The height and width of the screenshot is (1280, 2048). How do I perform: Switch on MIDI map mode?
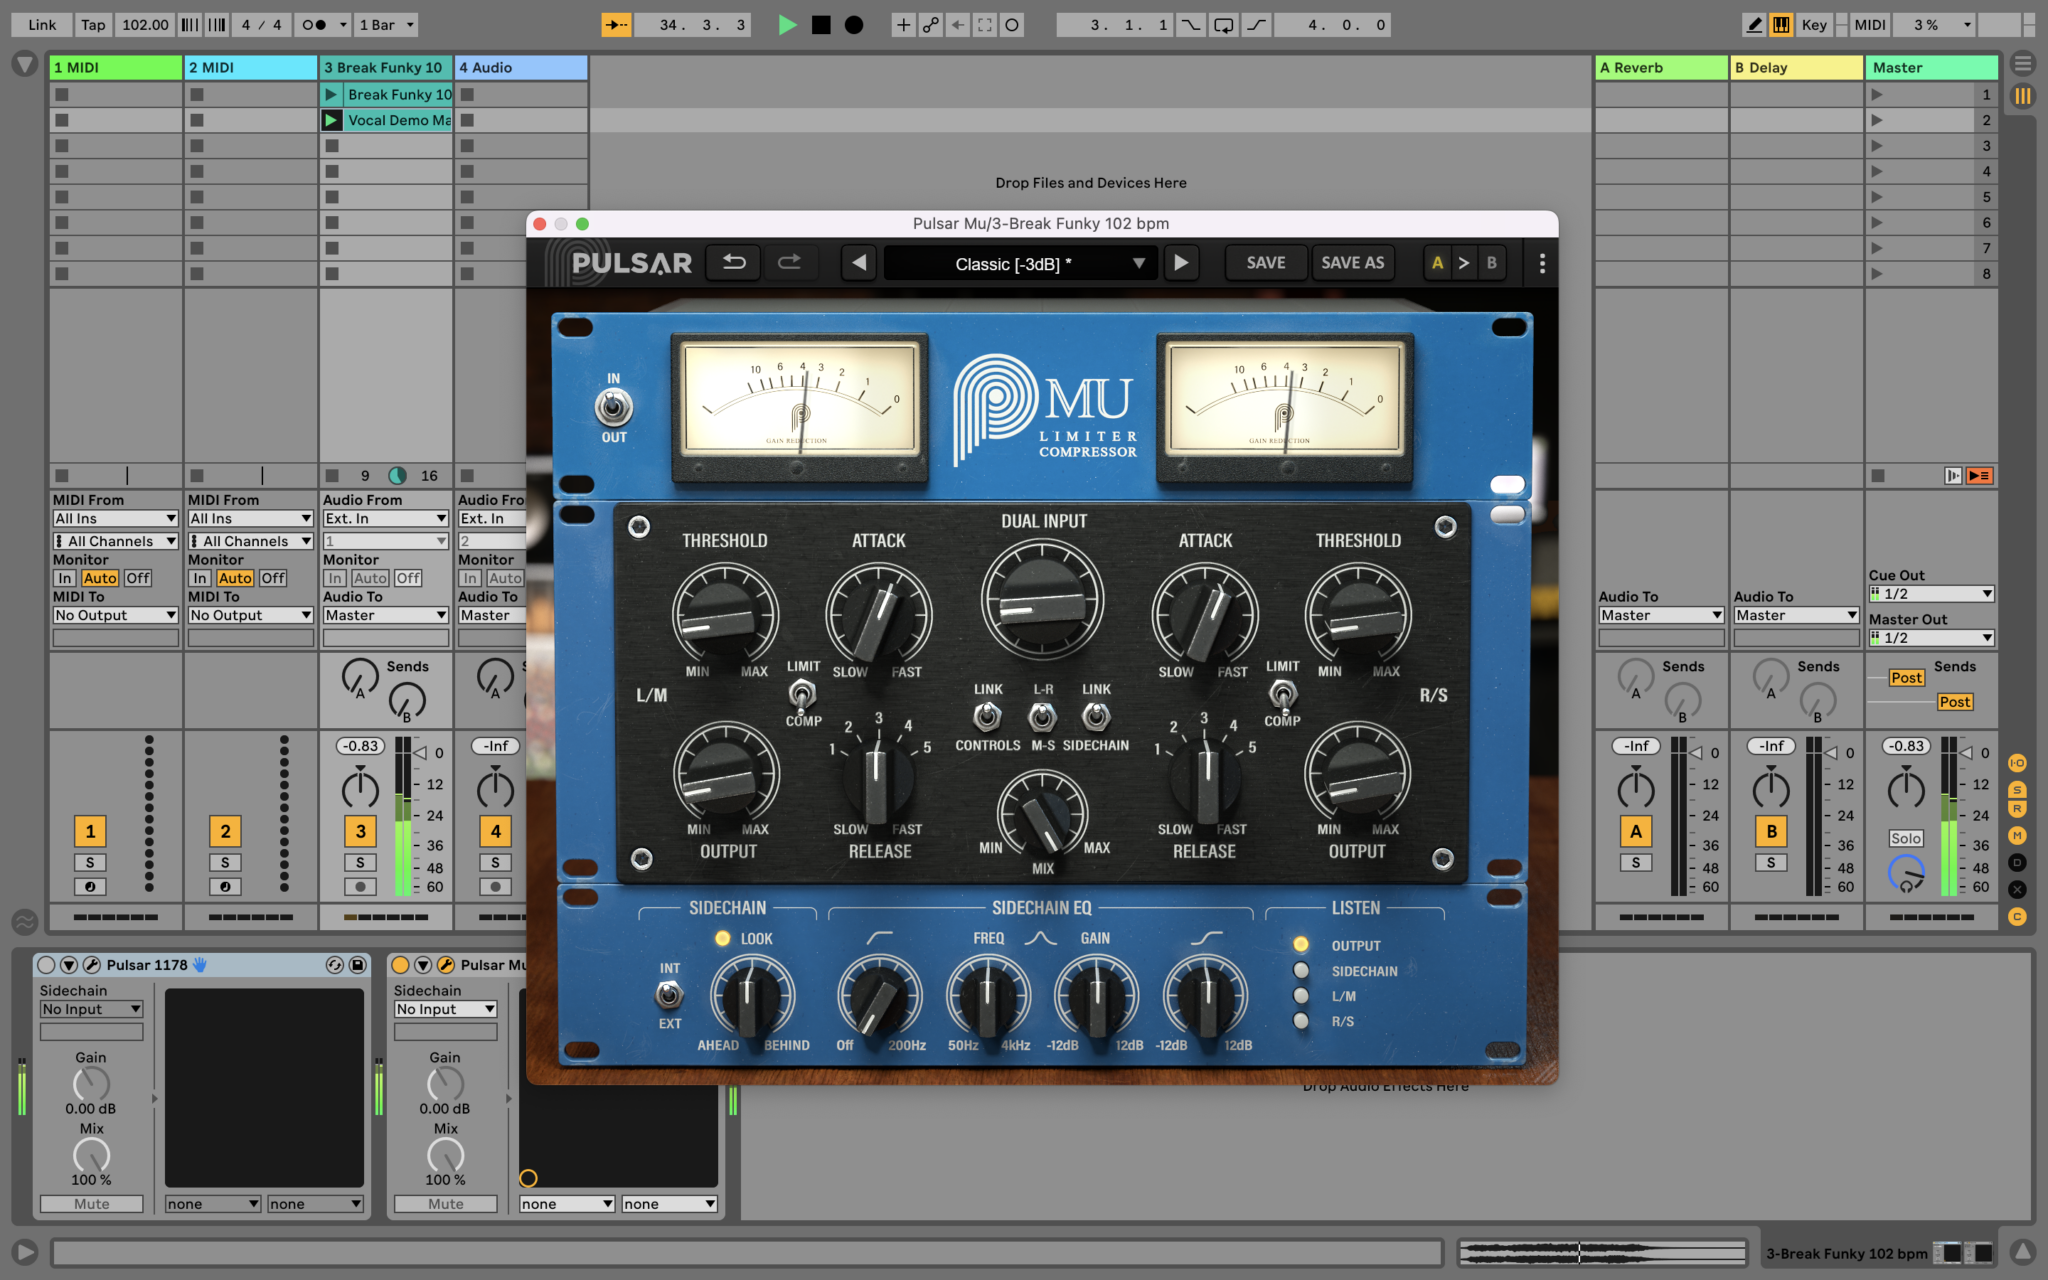pyautogui.click(x=1869, y=25)
